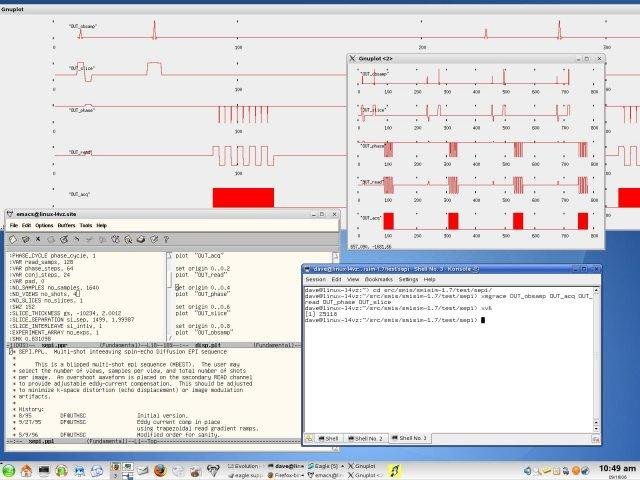640x480 pixels.
Task: Select the Shell No. 3 tab
Action: pyautogui.click(x=409, y=438)
